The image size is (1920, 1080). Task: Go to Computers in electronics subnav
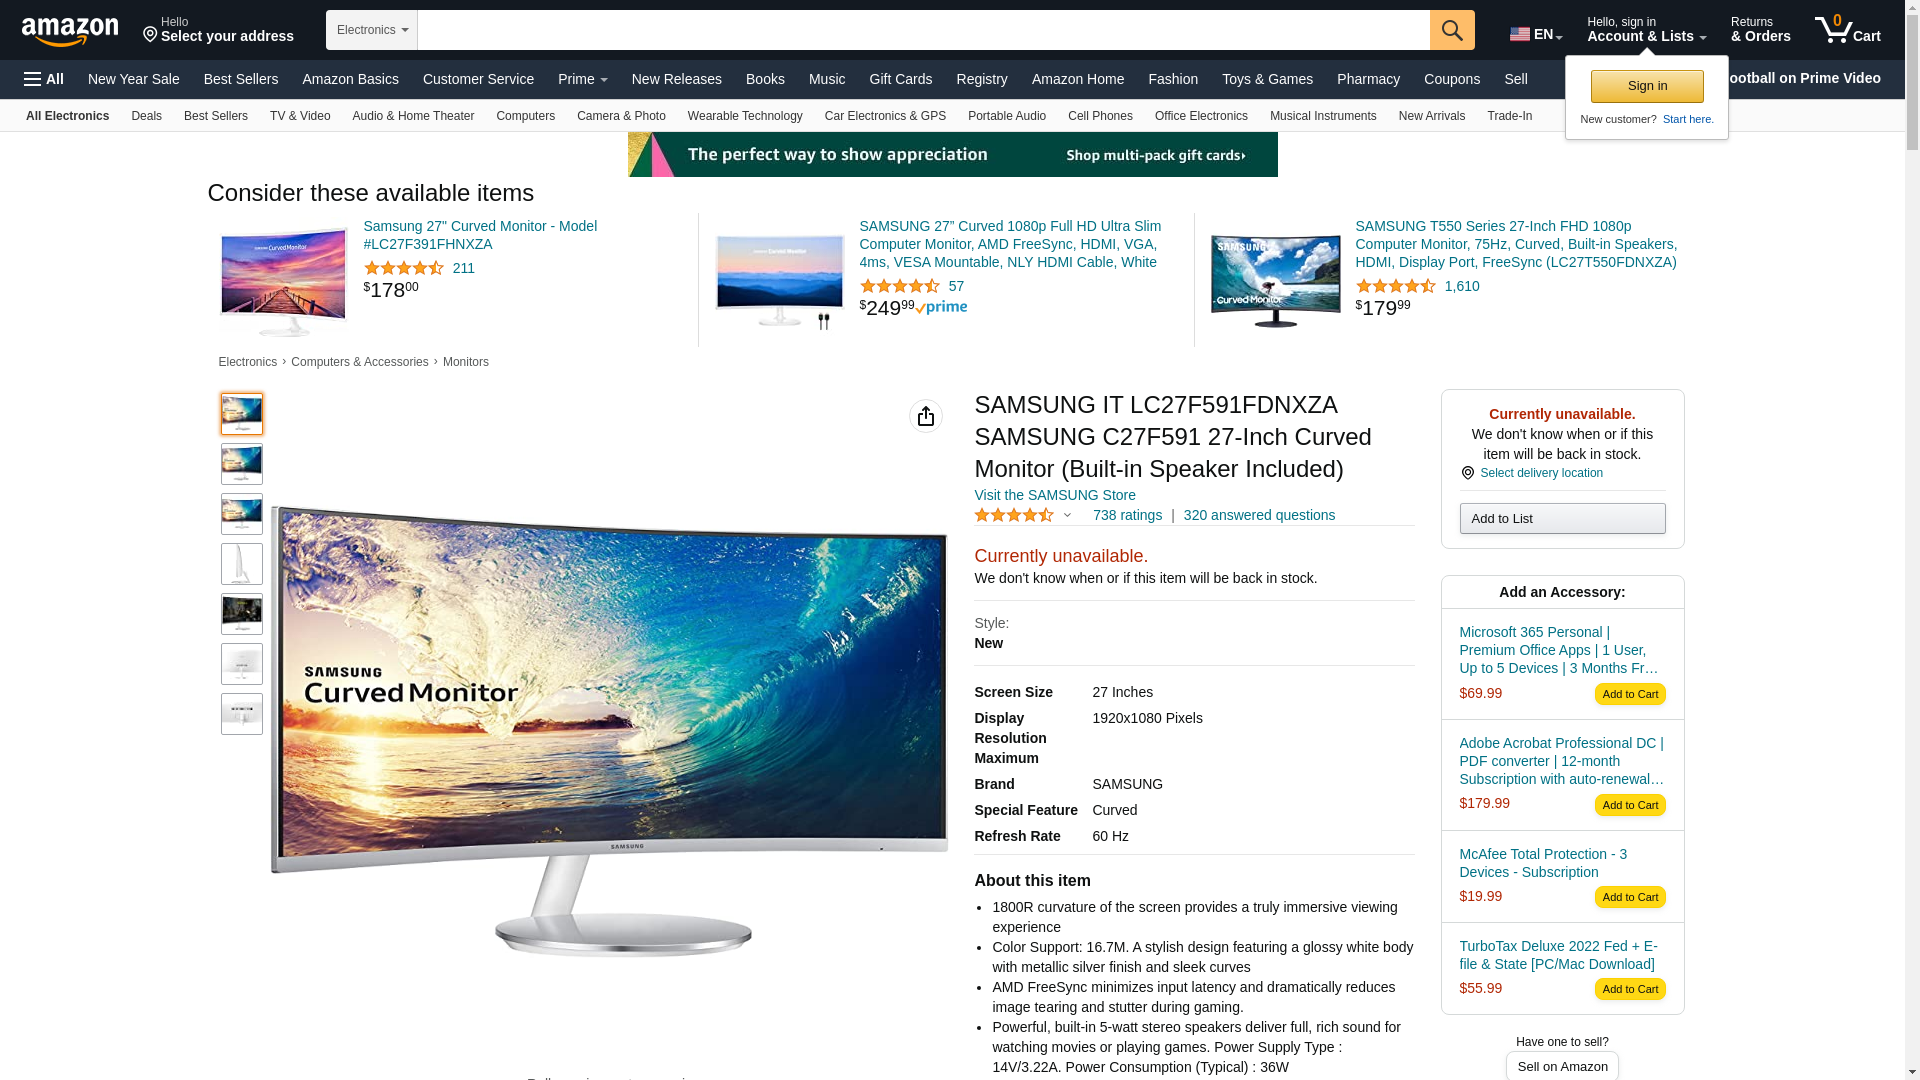pyautogui.click(x=525, y=116)
